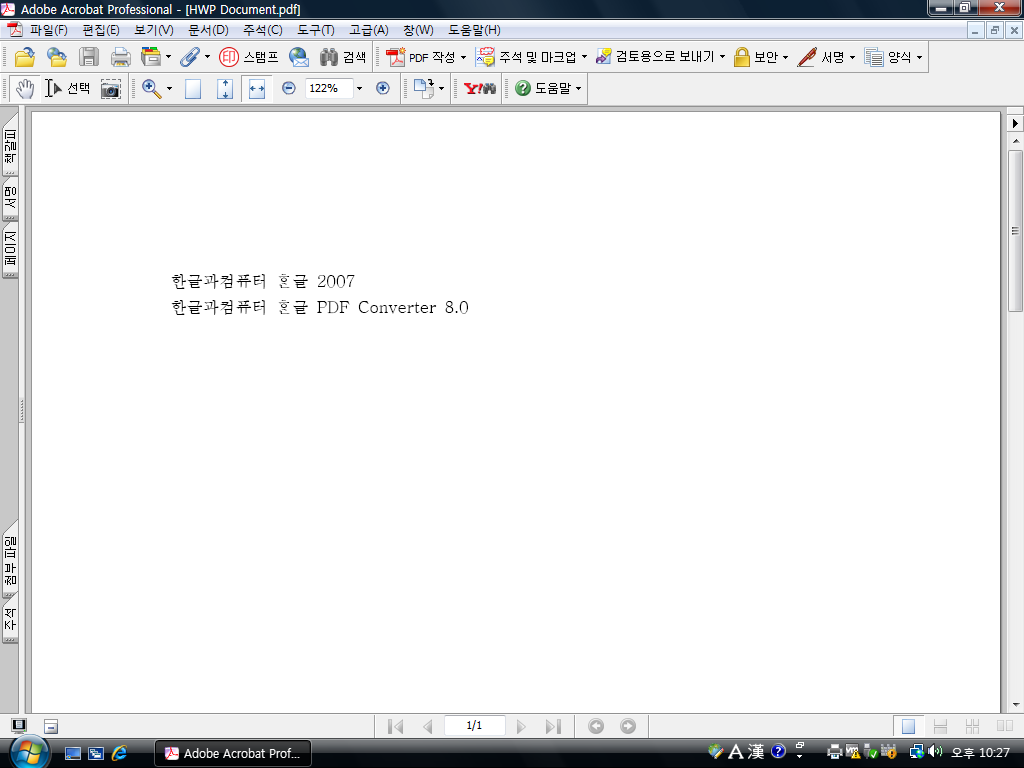Show the 책갈피 bookmarks side panel tab

click(10, 145)
